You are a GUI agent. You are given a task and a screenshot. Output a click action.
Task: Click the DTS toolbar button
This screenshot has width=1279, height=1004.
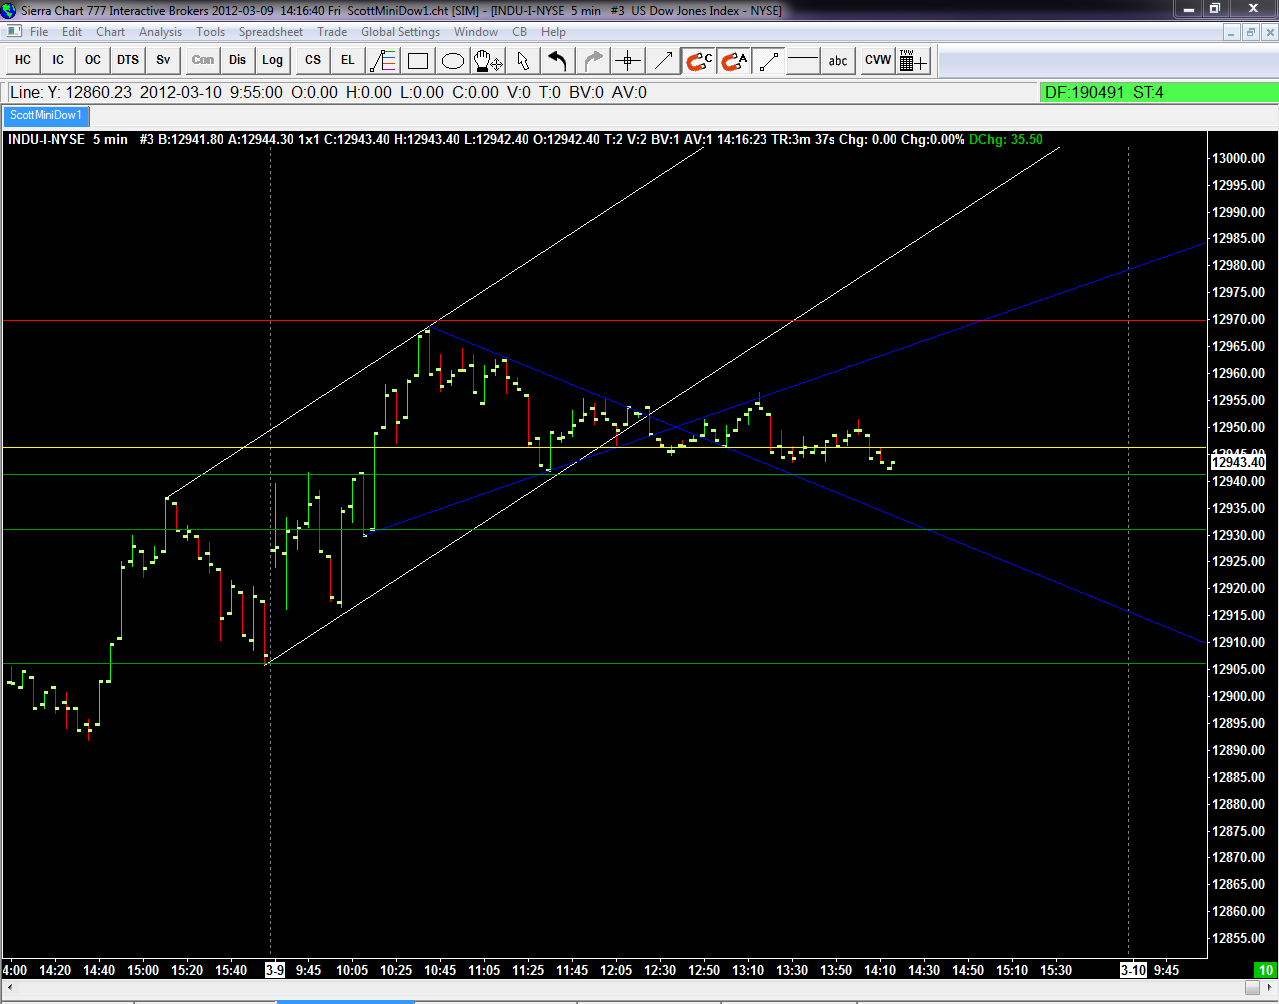[128, 60]
